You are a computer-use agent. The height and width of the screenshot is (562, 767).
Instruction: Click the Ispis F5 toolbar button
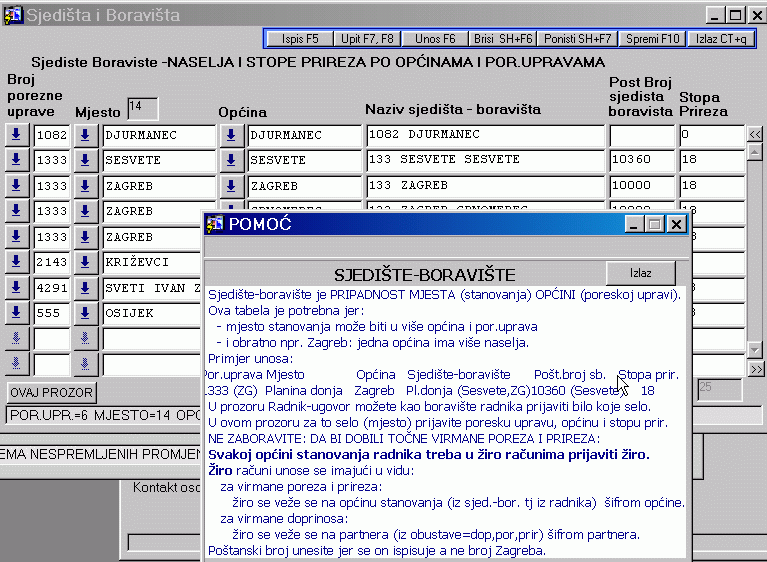299,39
